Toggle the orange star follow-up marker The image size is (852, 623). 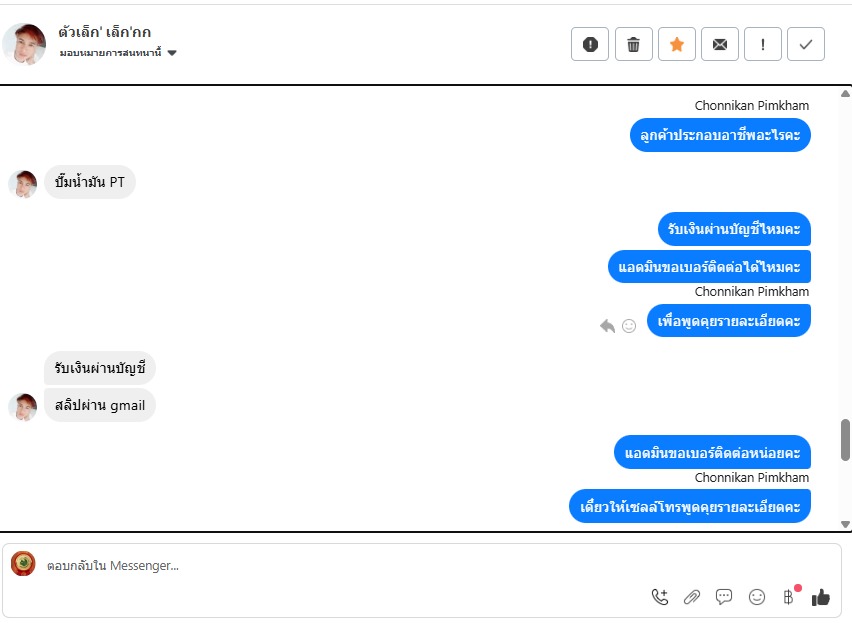676,44
